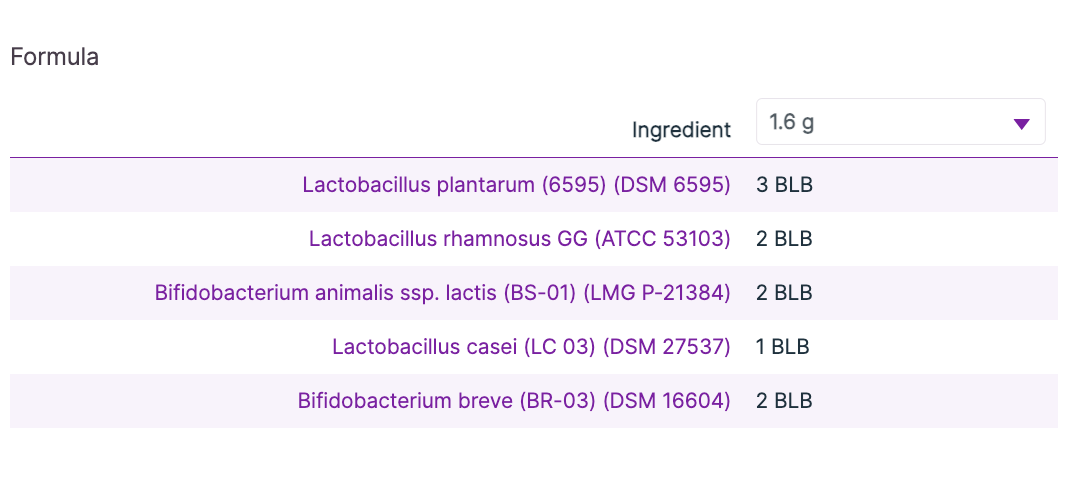Click the 1 BLB amount for casei
Viewport: 1070px width, 486px height.
(782, 347)
